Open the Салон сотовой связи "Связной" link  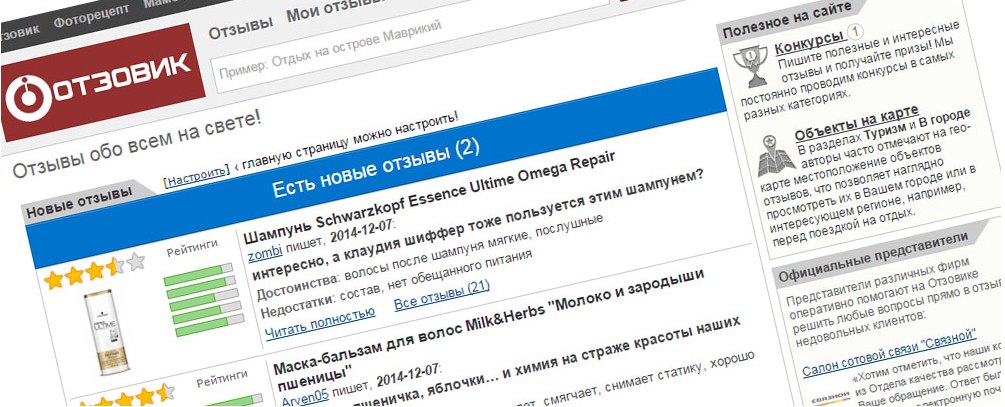[x=890, y=352]
